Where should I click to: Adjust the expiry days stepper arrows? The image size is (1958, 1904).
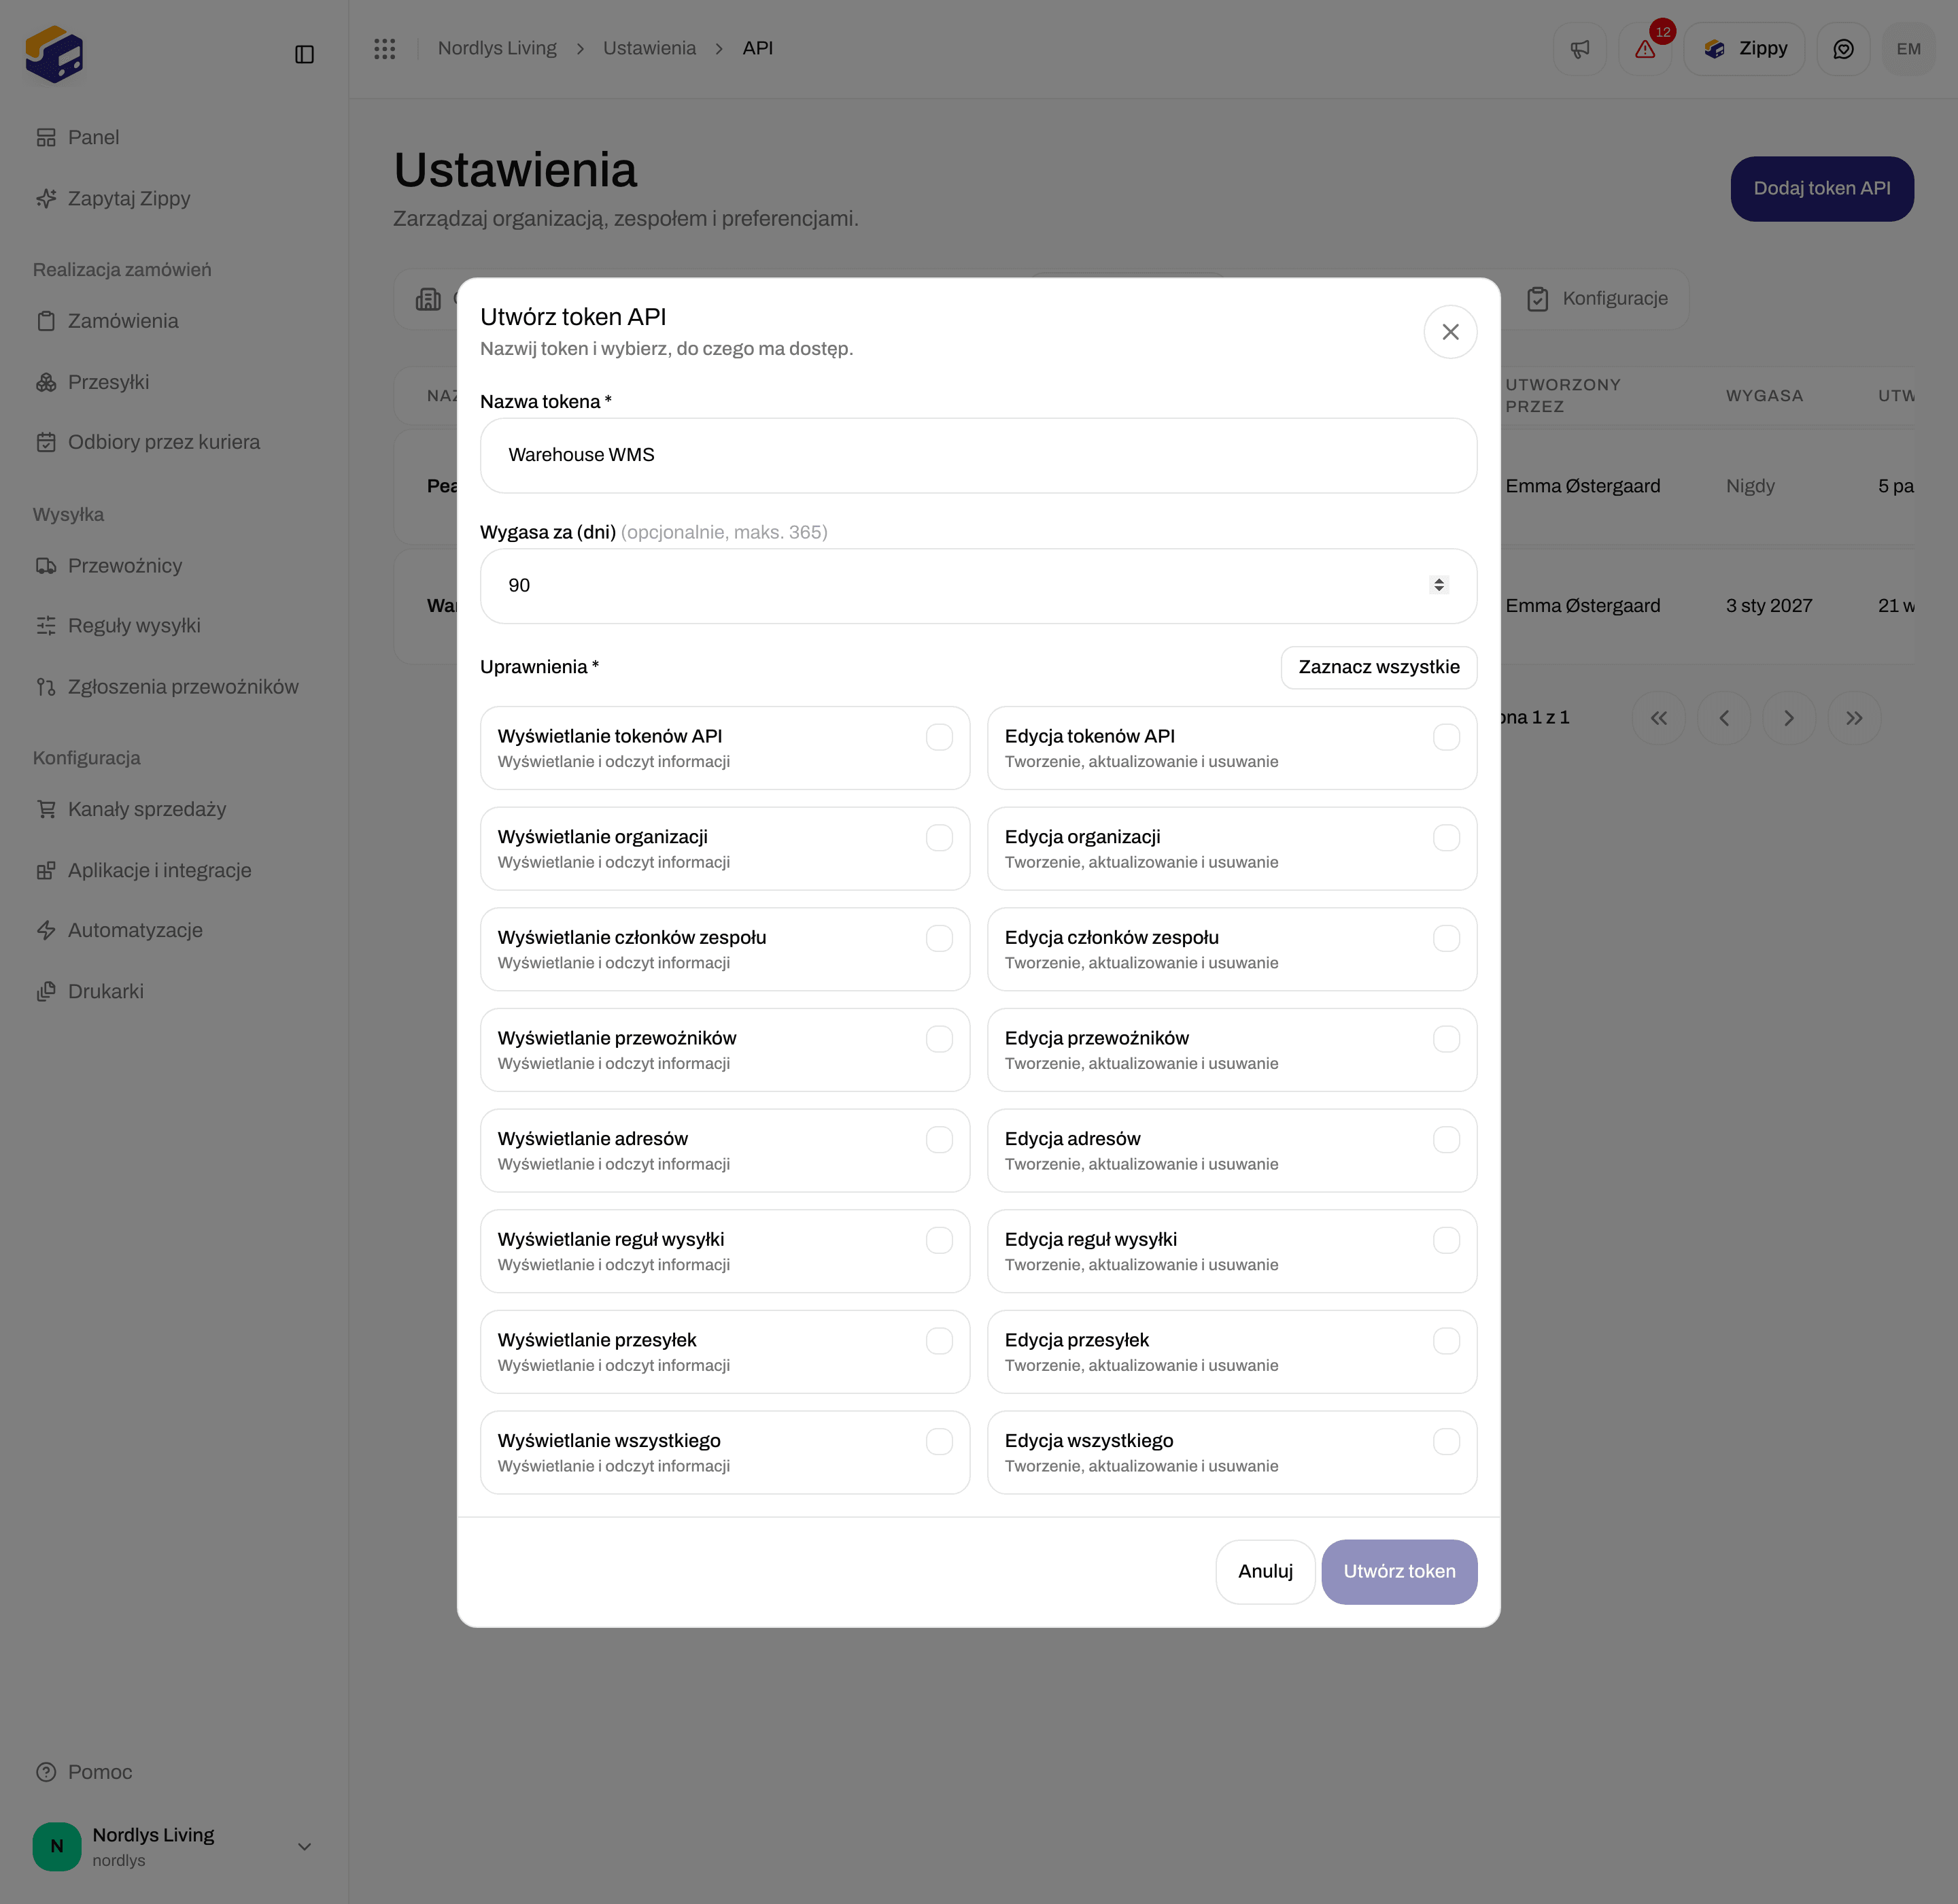coord(1438,585)
